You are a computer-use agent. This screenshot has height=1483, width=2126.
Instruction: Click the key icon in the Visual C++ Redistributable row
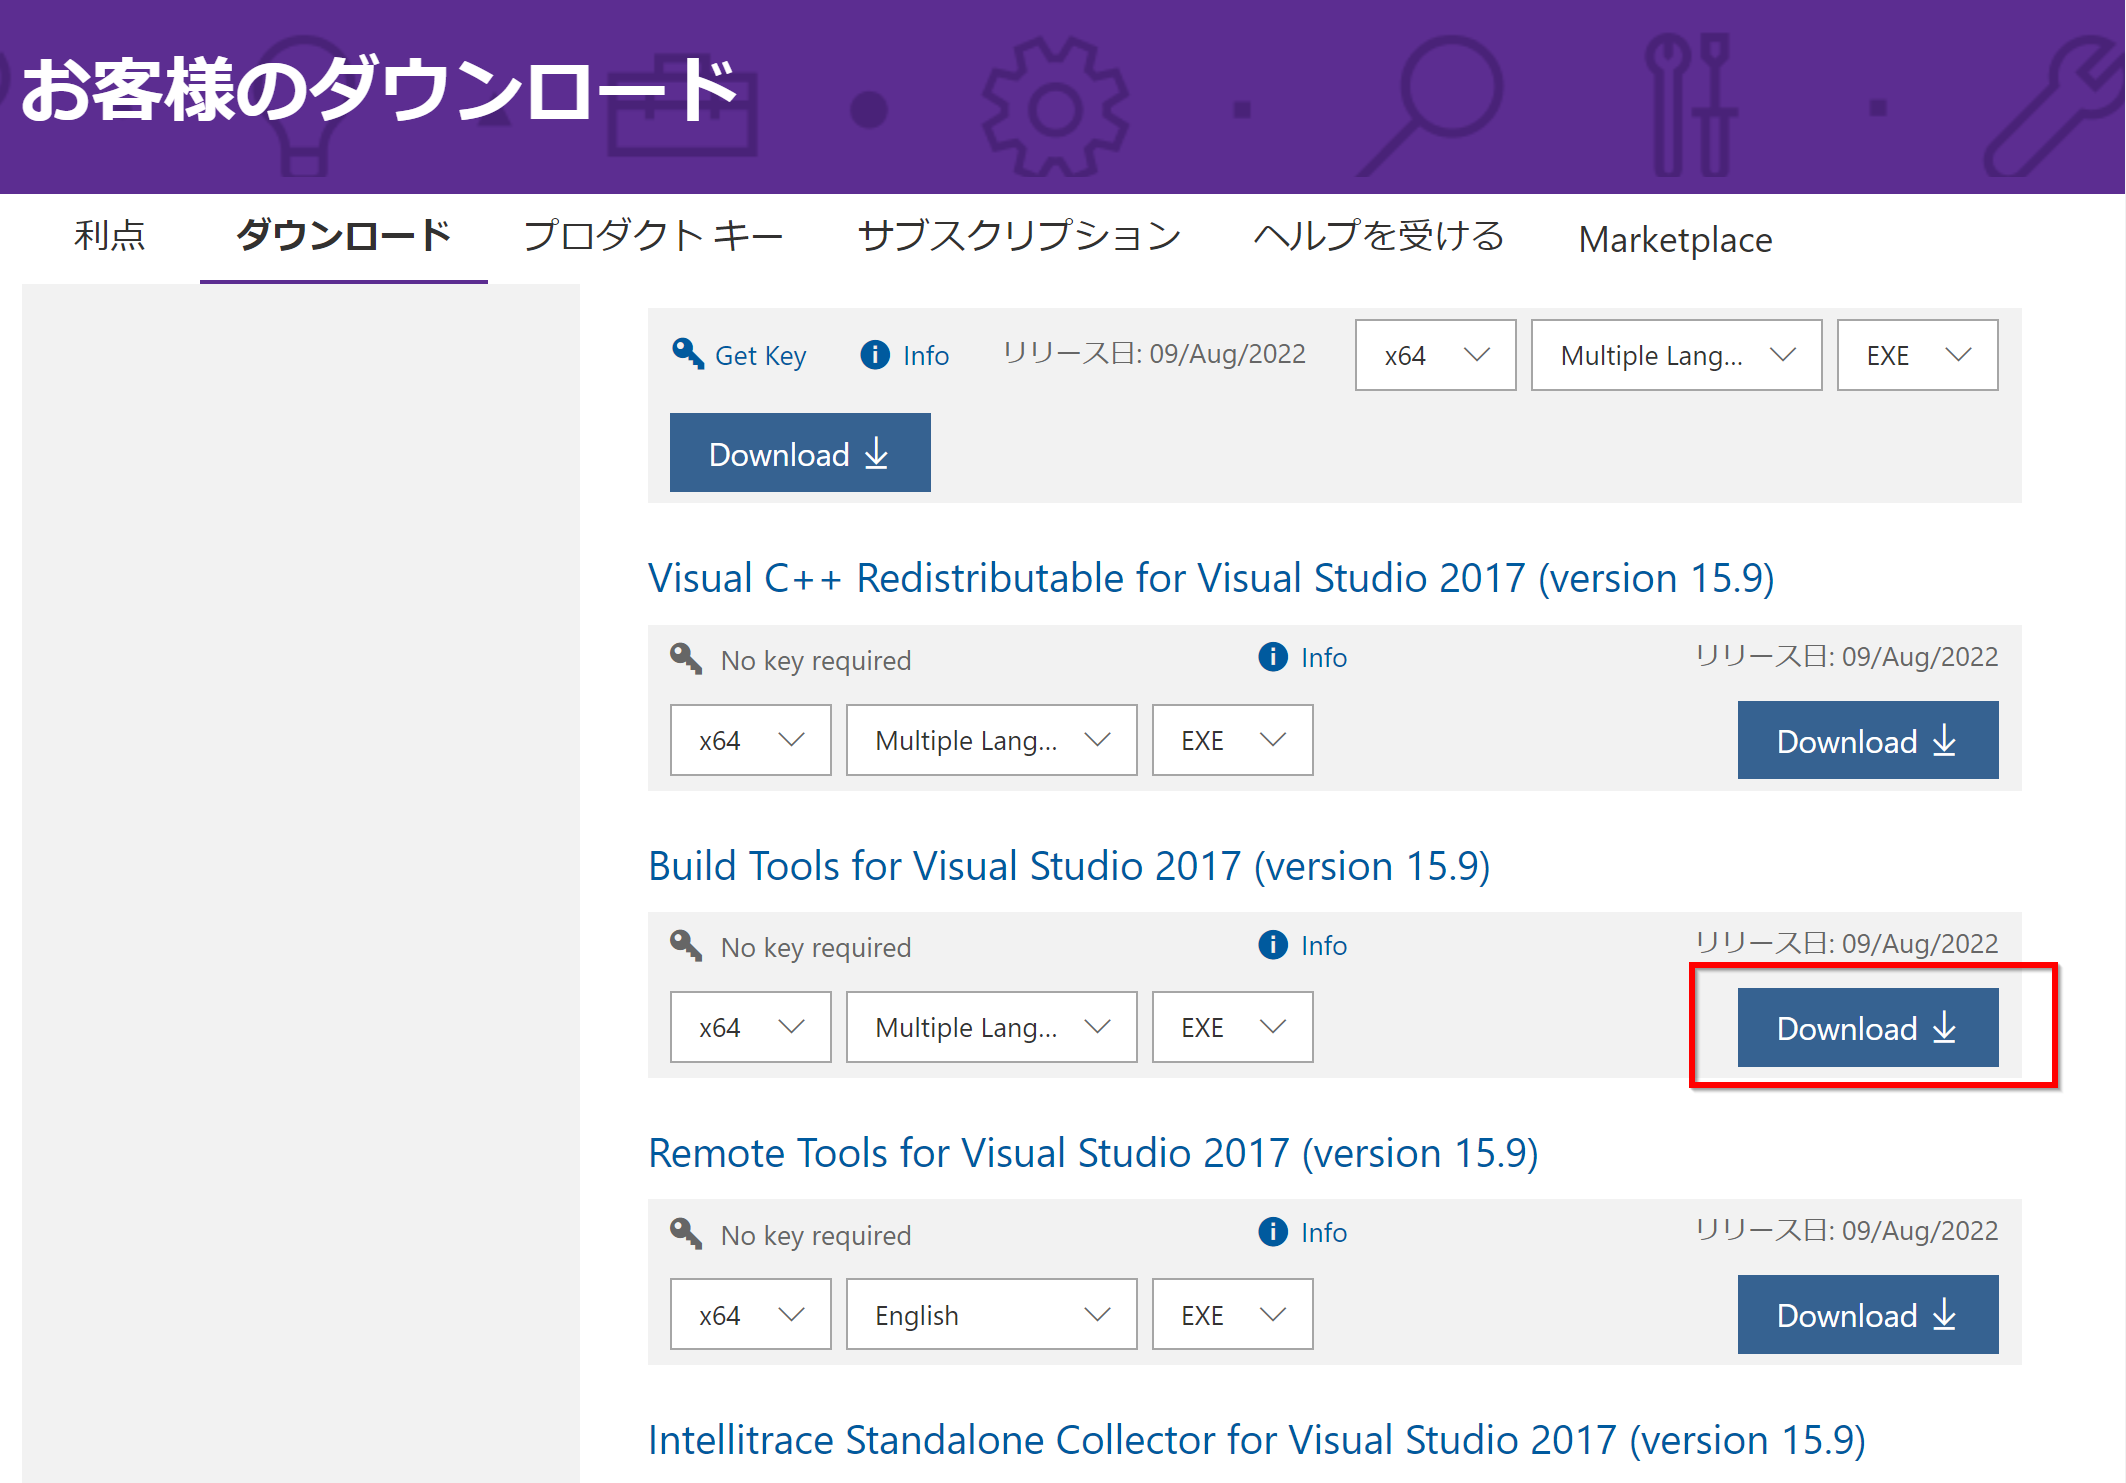686,659
